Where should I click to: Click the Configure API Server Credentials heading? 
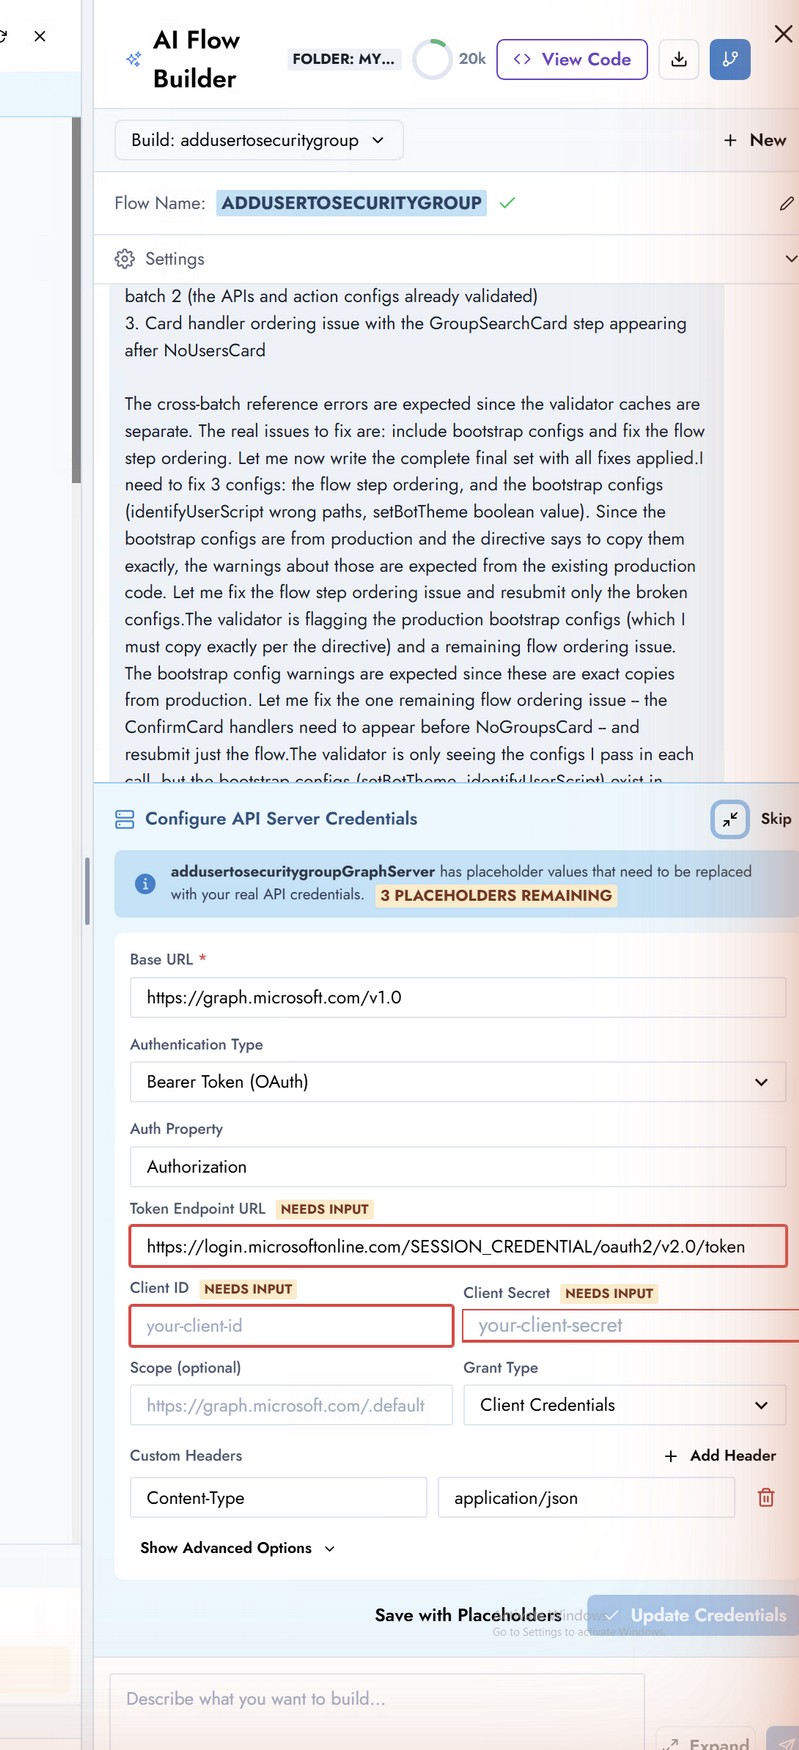[x=281, y=818]
